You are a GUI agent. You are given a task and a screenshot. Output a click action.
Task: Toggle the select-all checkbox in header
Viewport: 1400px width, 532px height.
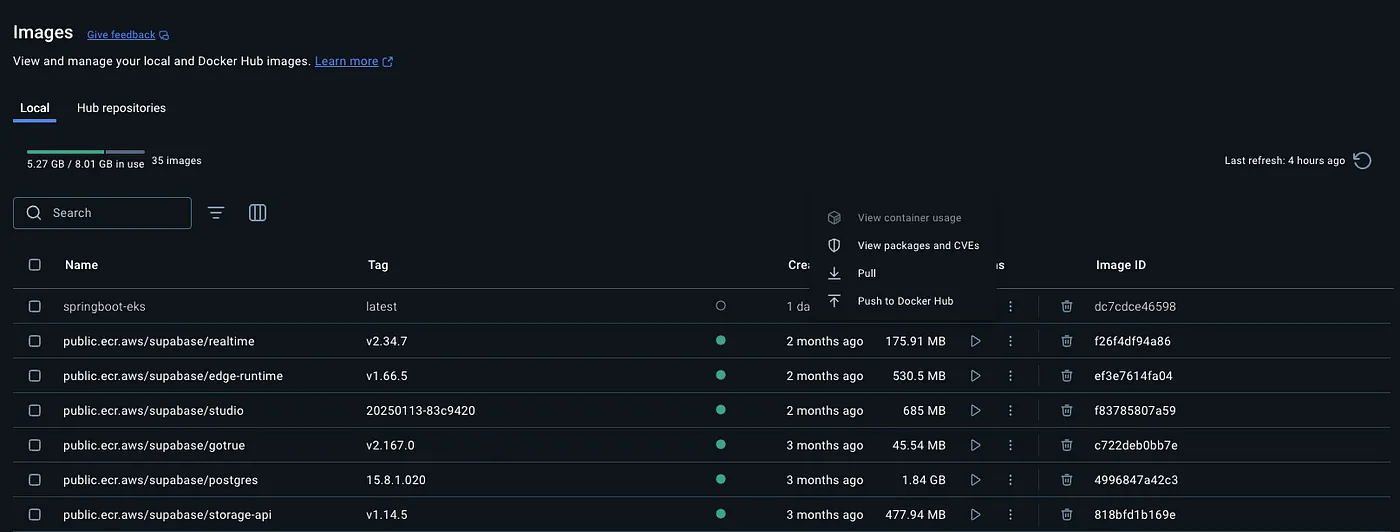click(x=35, y=265)
